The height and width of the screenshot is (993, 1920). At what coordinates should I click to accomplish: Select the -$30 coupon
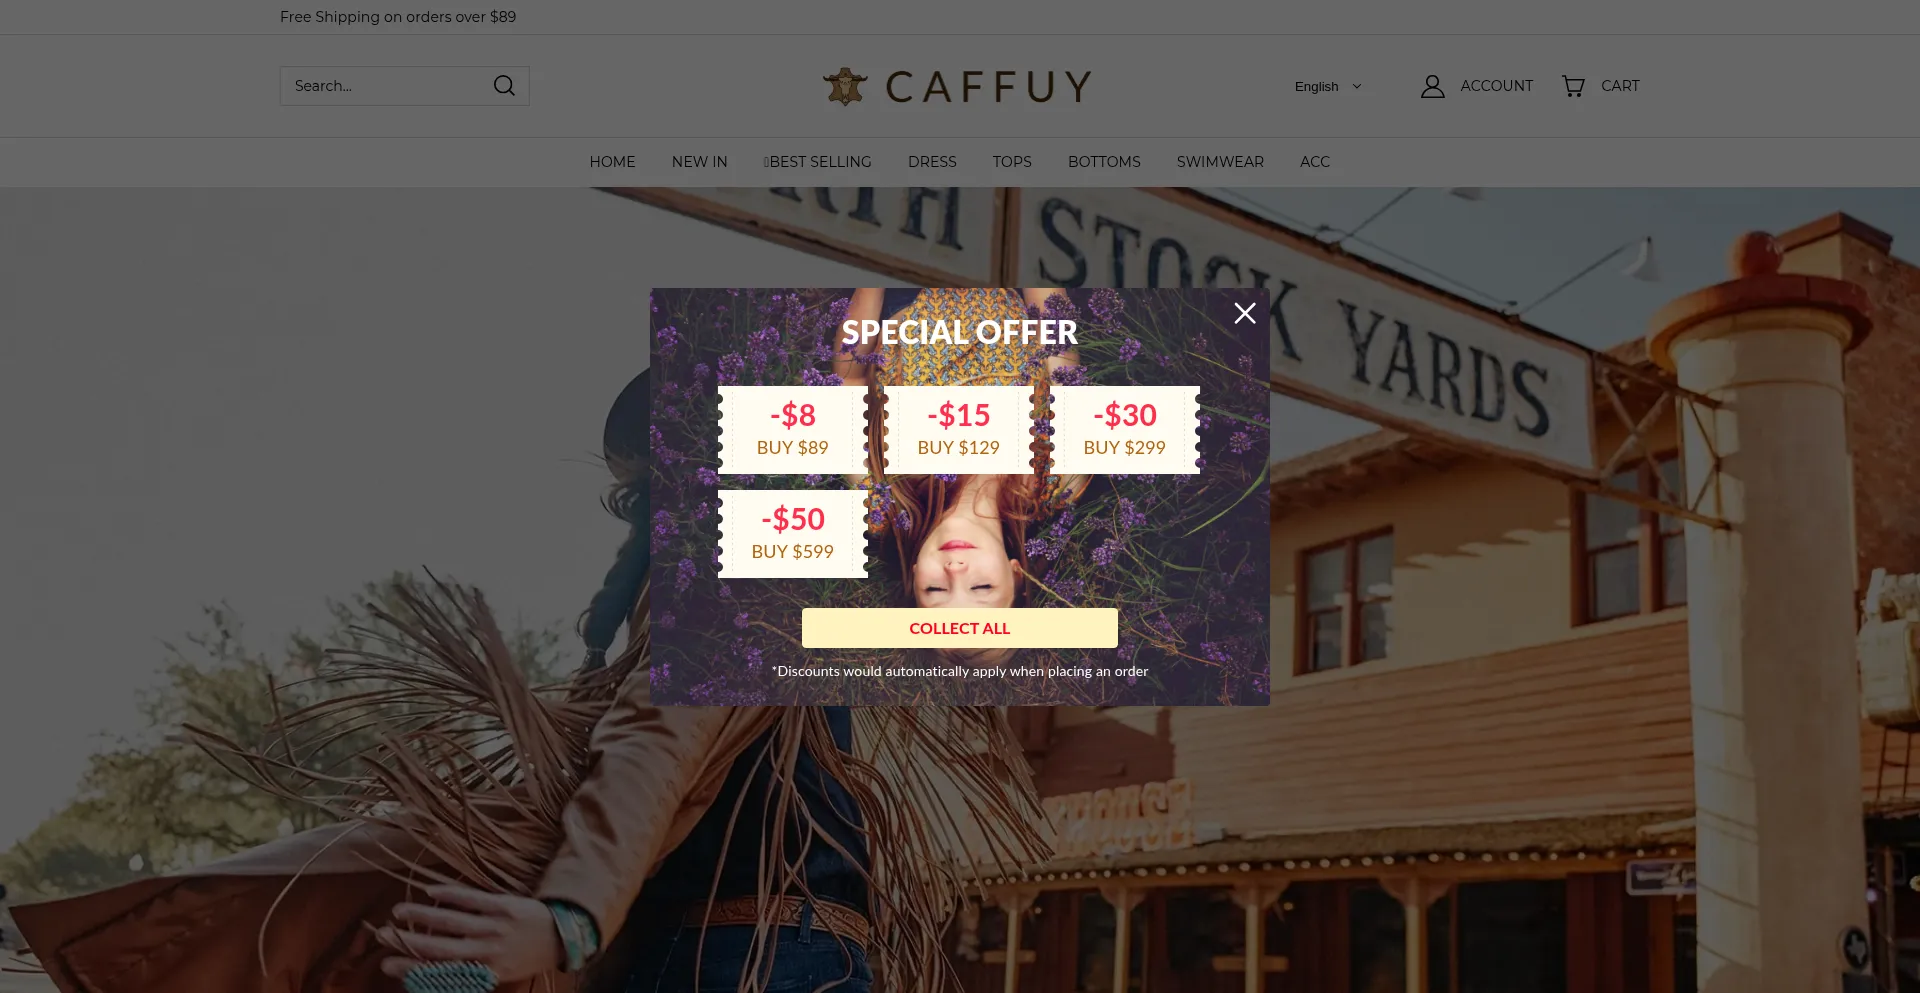pyautogui.click(x=1124, y=429)
